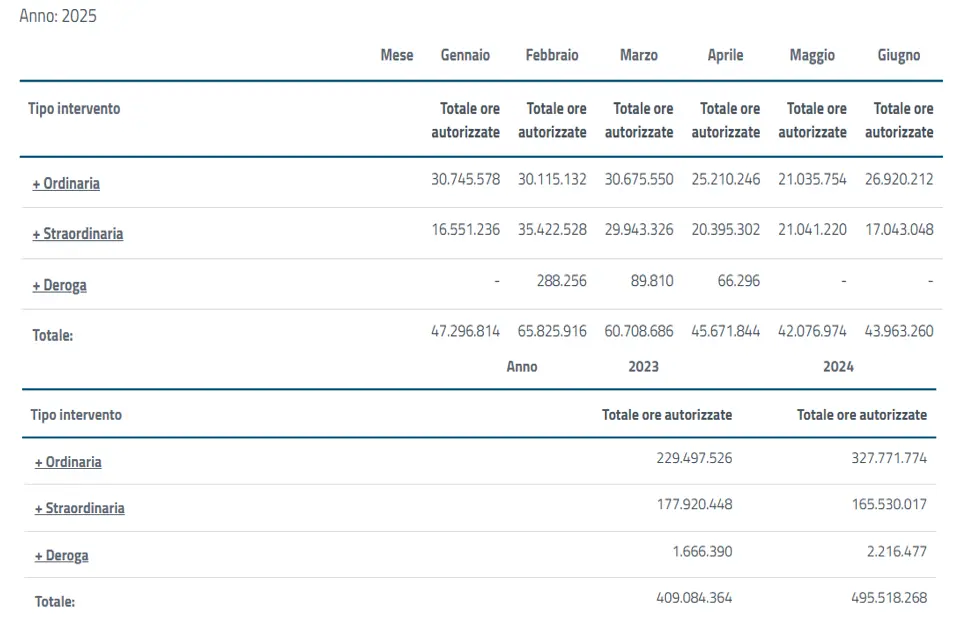The height and width of the screenshot is (636, 960).
Task: Expand Ordinaria row in the 2023/2024 table
Action: (68, 462)
